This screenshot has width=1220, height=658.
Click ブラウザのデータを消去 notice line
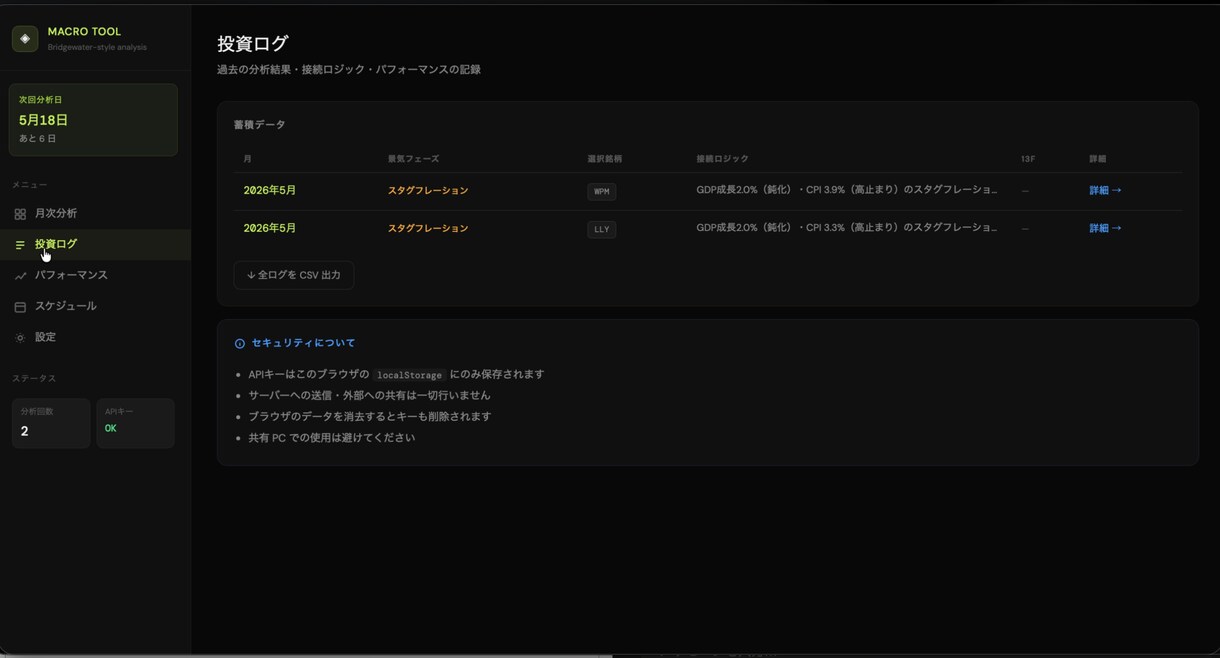(370, 417)
